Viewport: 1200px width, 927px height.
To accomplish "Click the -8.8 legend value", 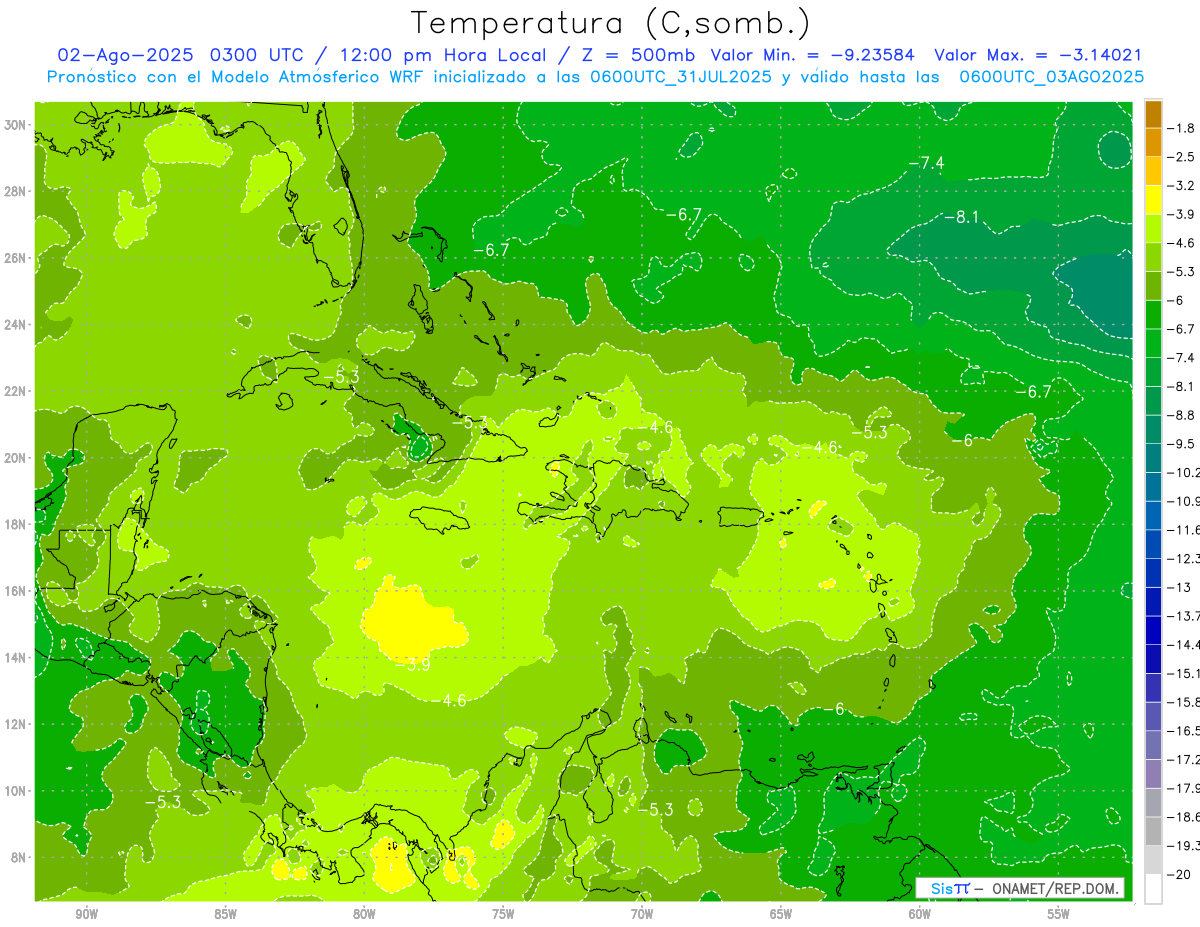I will [1182, 415].
